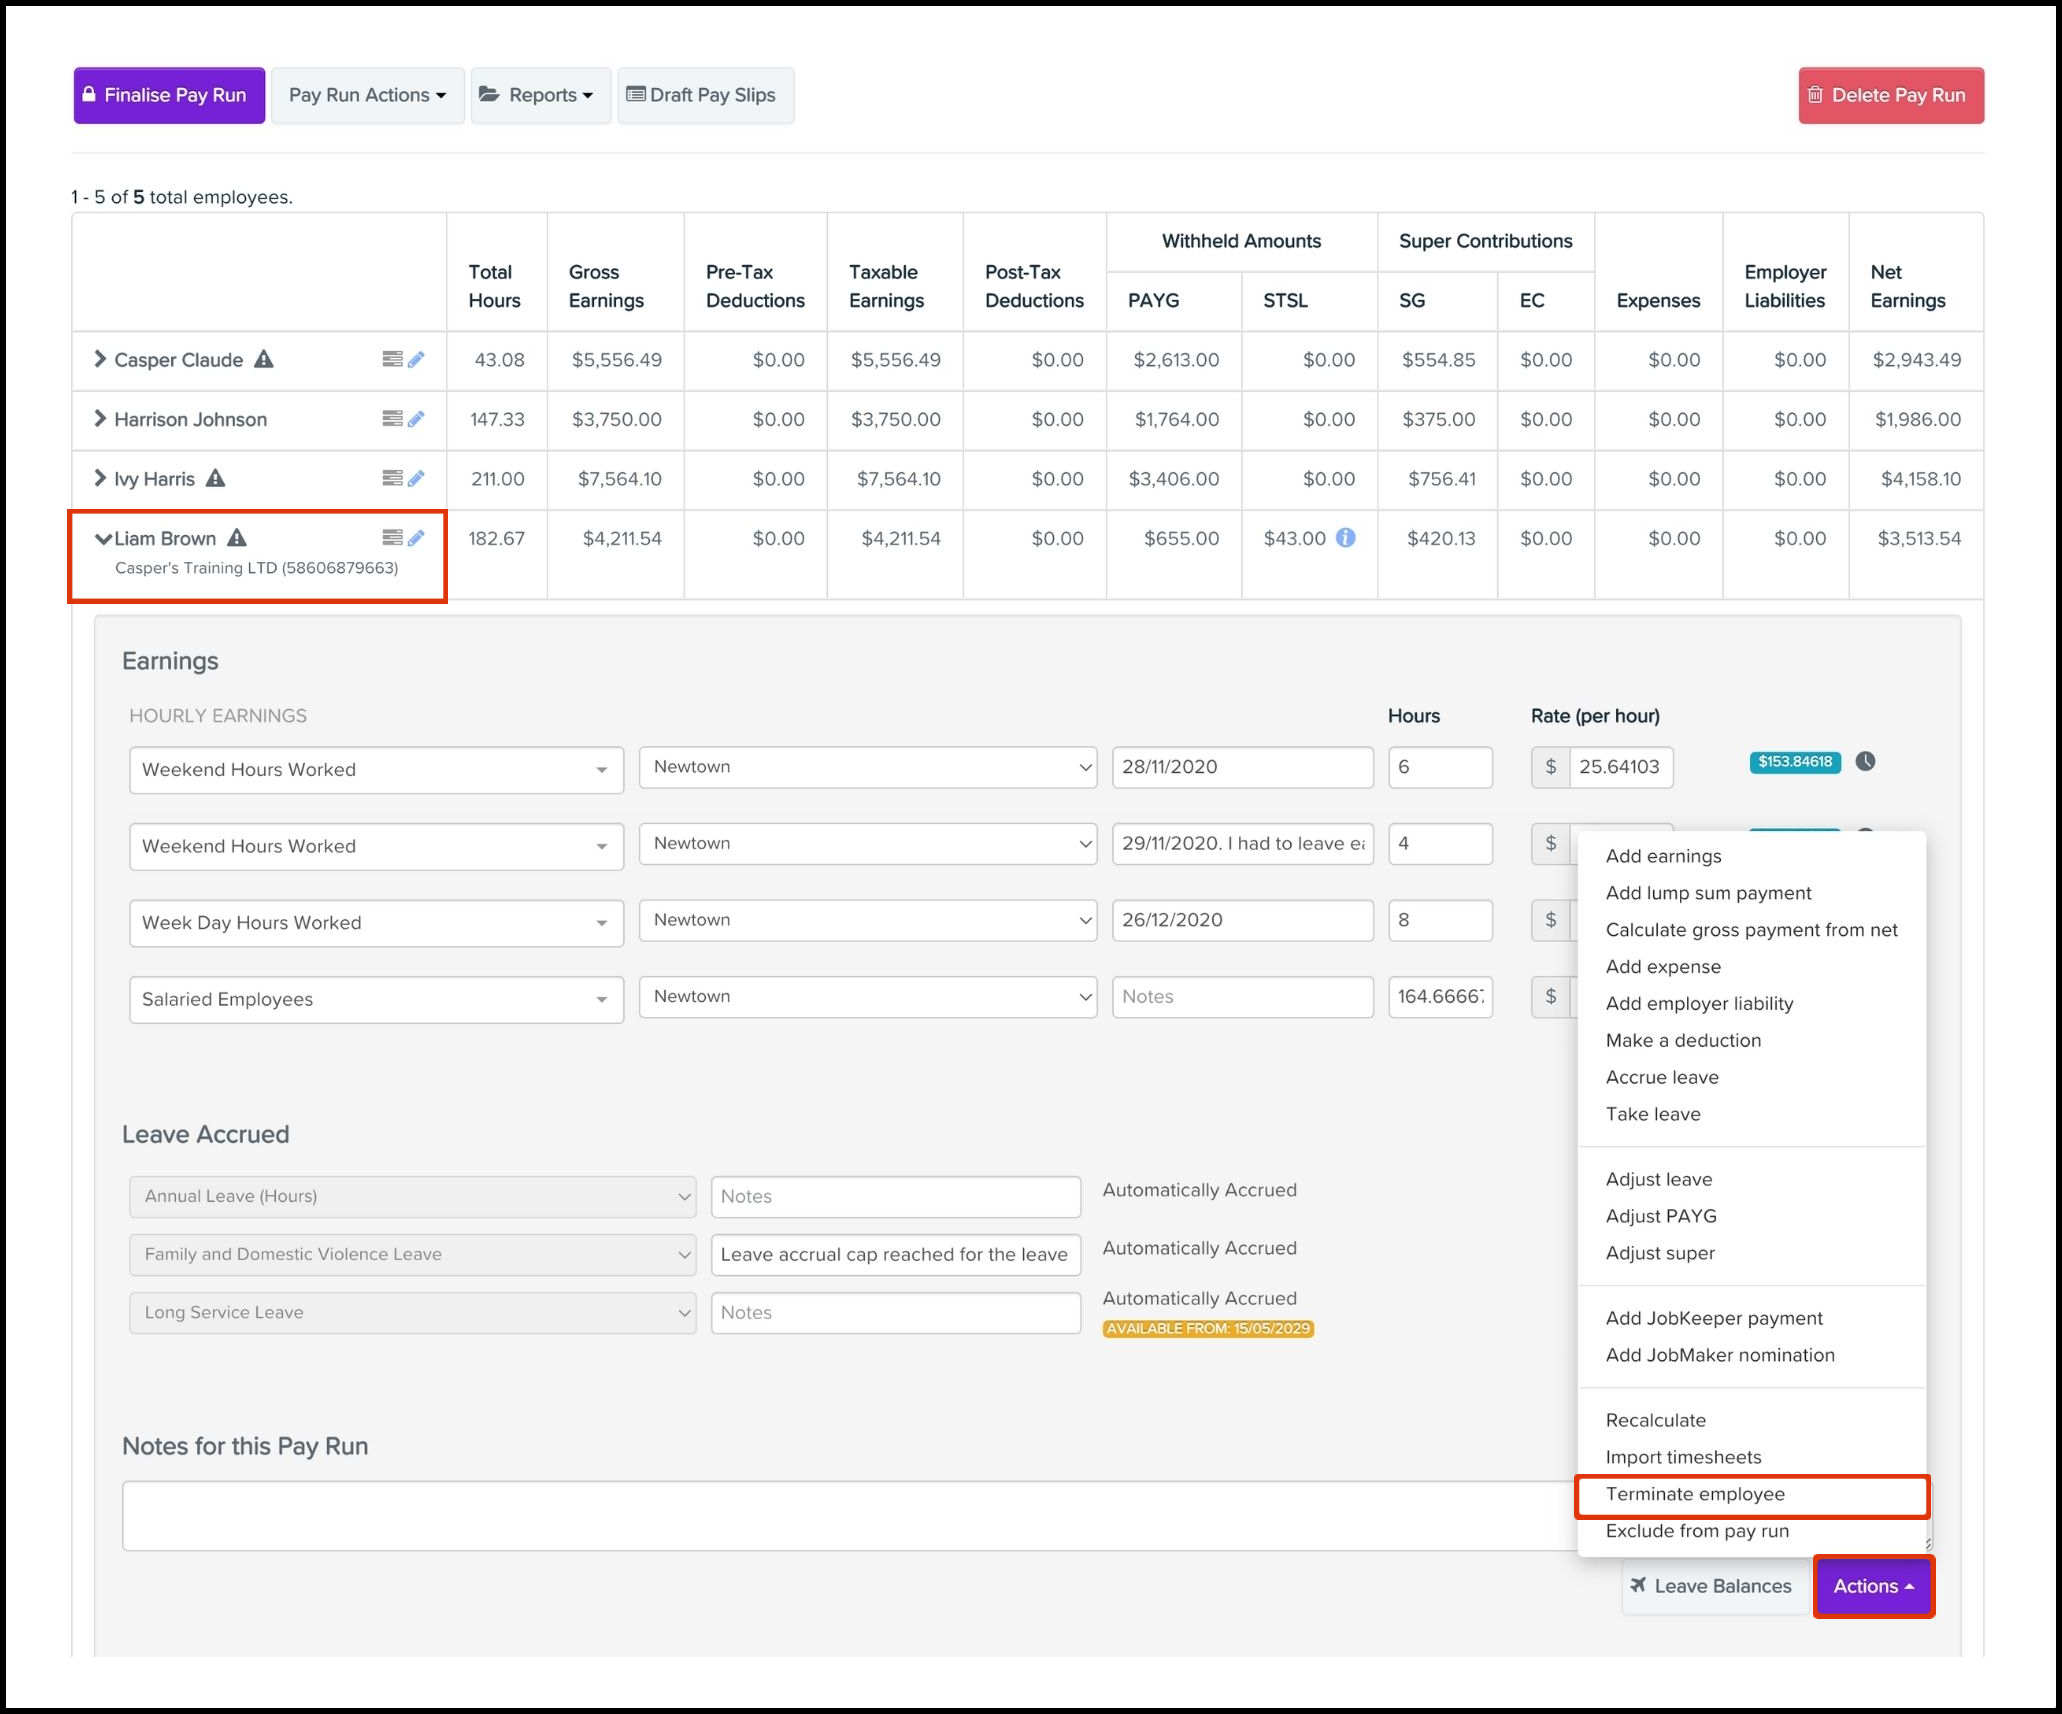Expand Casper Claude's row

pyautogui.click(x=100, y=359)
